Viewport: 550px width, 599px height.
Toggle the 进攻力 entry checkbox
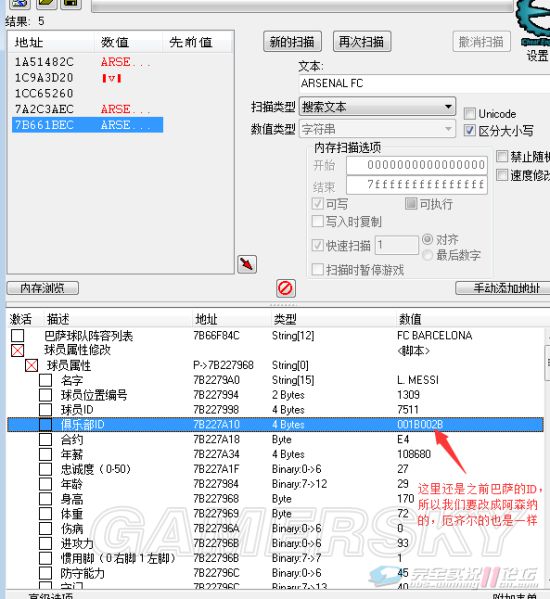(x=45, y=543)
